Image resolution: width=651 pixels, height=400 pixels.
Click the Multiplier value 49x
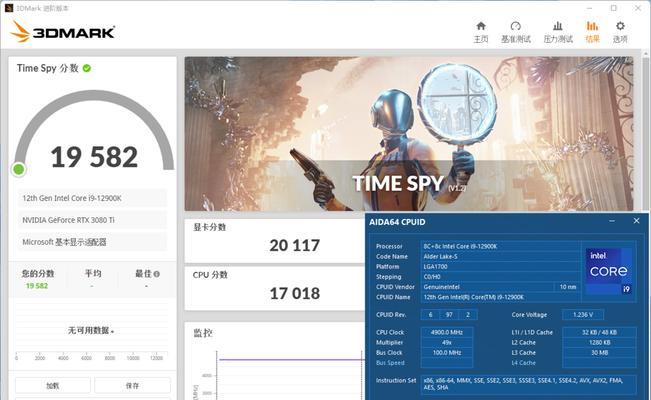click(447, 343)
